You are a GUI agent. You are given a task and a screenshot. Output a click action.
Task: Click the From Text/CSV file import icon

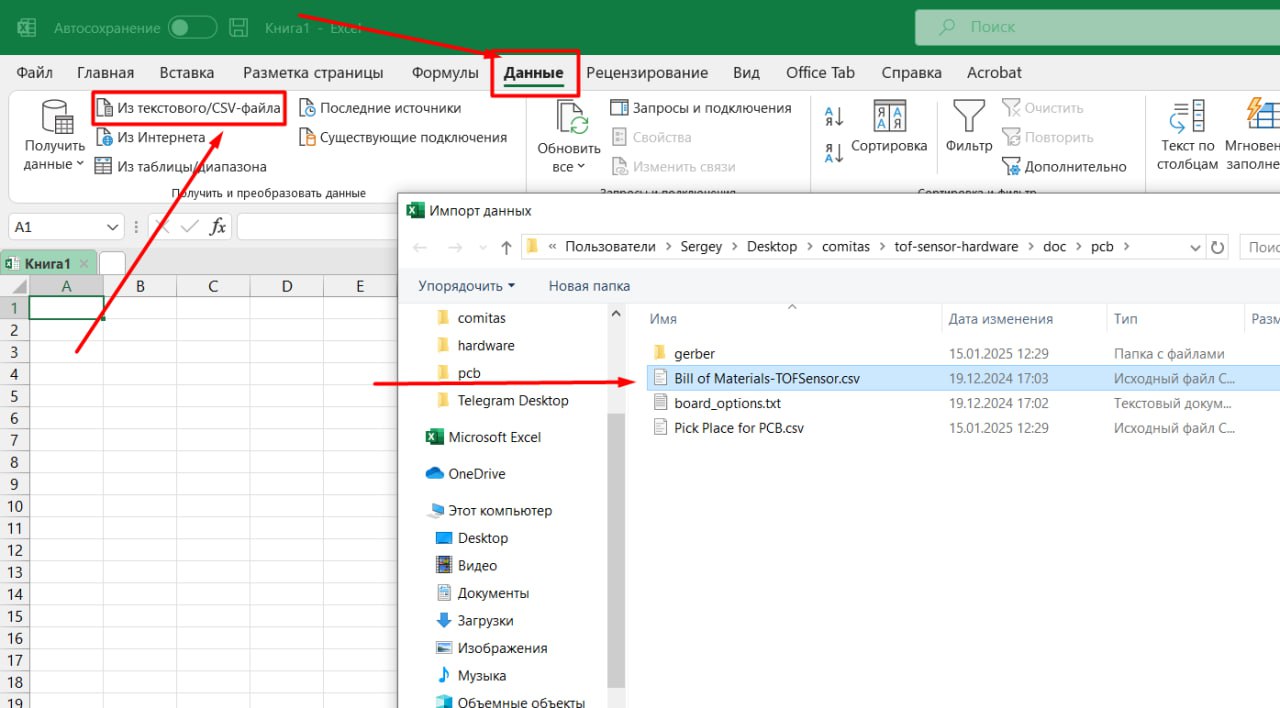(x=104, y=108)
